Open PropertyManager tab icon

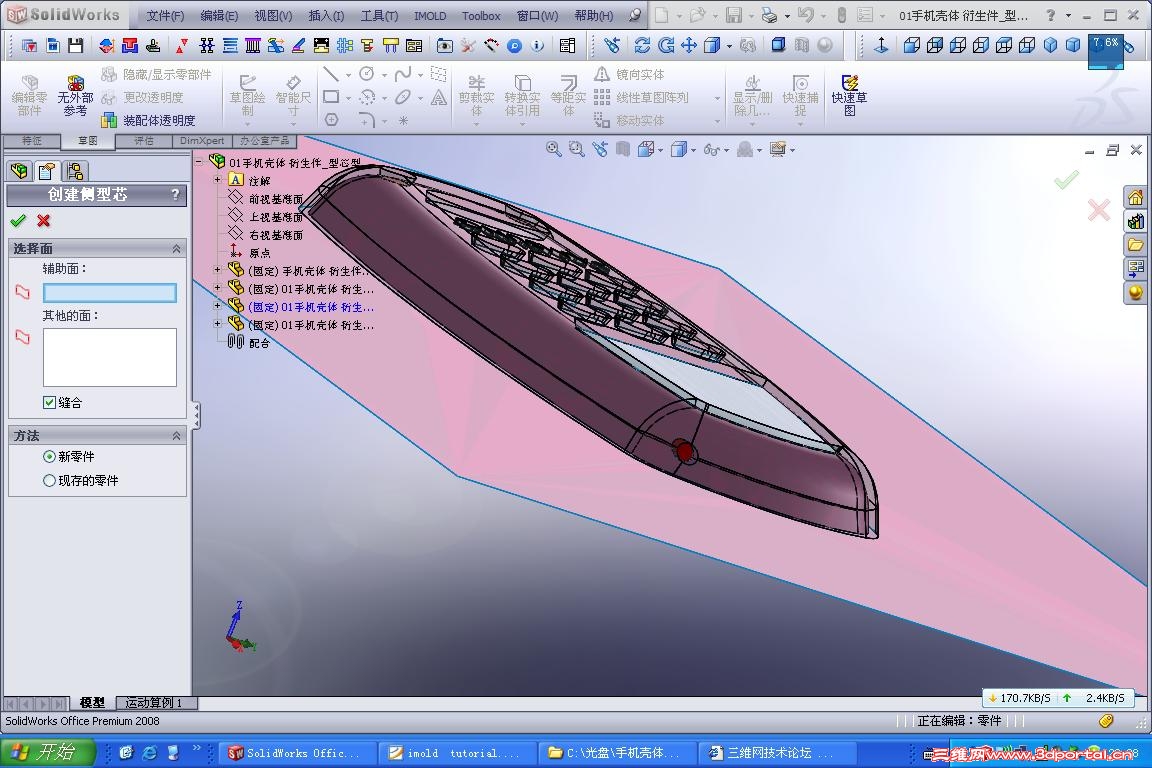click(x=47, y=171)
